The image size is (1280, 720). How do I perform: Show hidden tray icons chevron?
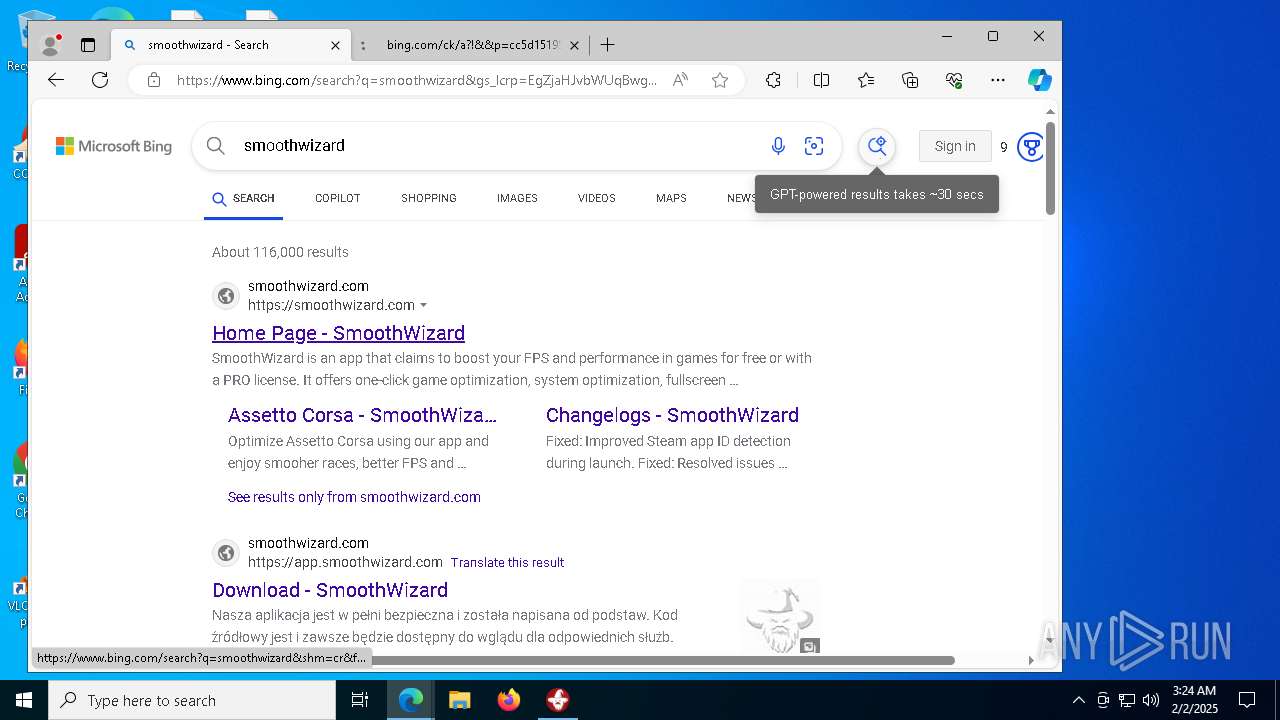click(1078, 700)
